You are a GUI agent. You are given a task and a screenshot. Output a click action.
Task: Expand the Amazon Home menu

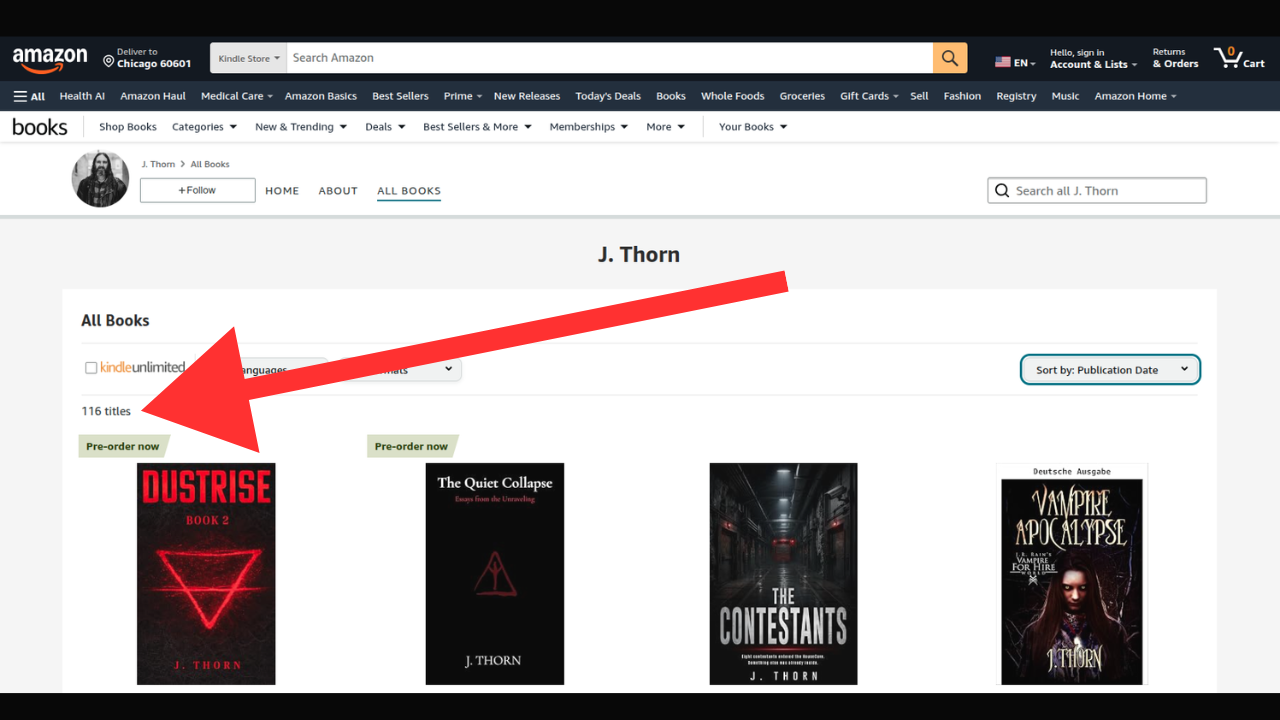1135,96
